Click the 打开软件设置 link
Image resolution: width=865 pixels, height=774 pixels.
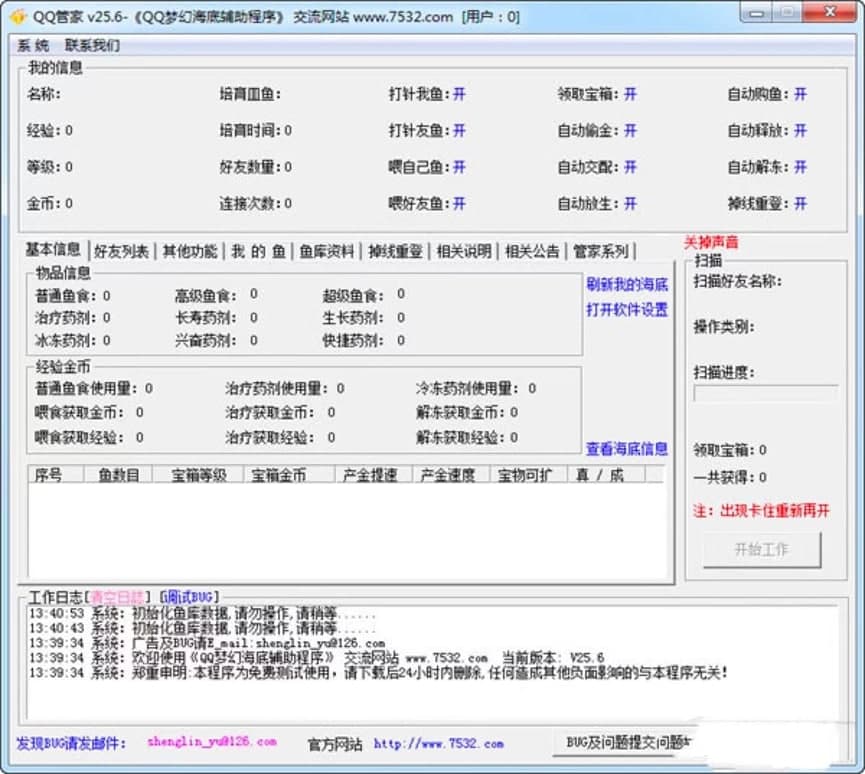(x=627, y=310)
